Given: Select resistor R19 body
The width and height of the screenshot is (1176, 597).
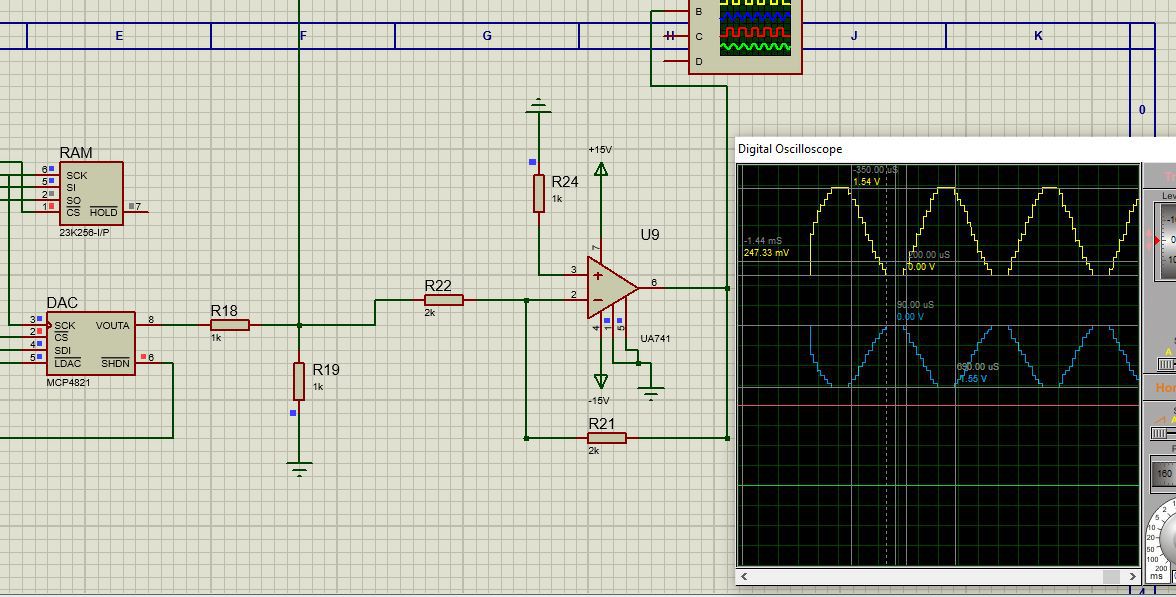Looking at the screenshot, I should coord(298,381).
